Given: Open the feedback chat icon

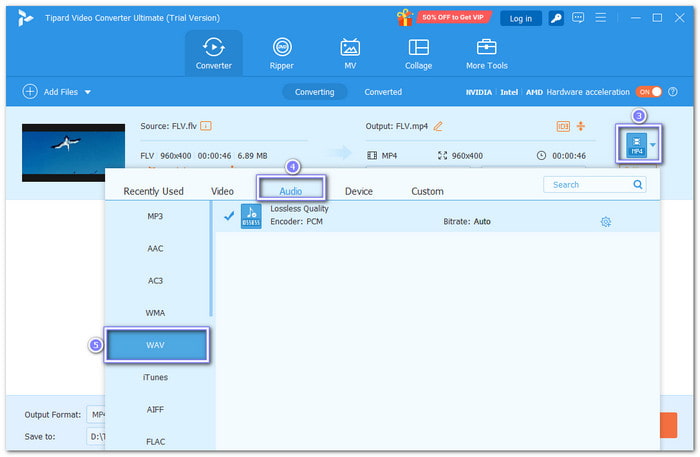Looking at the screenshot, I should click(x=578, y=18).
